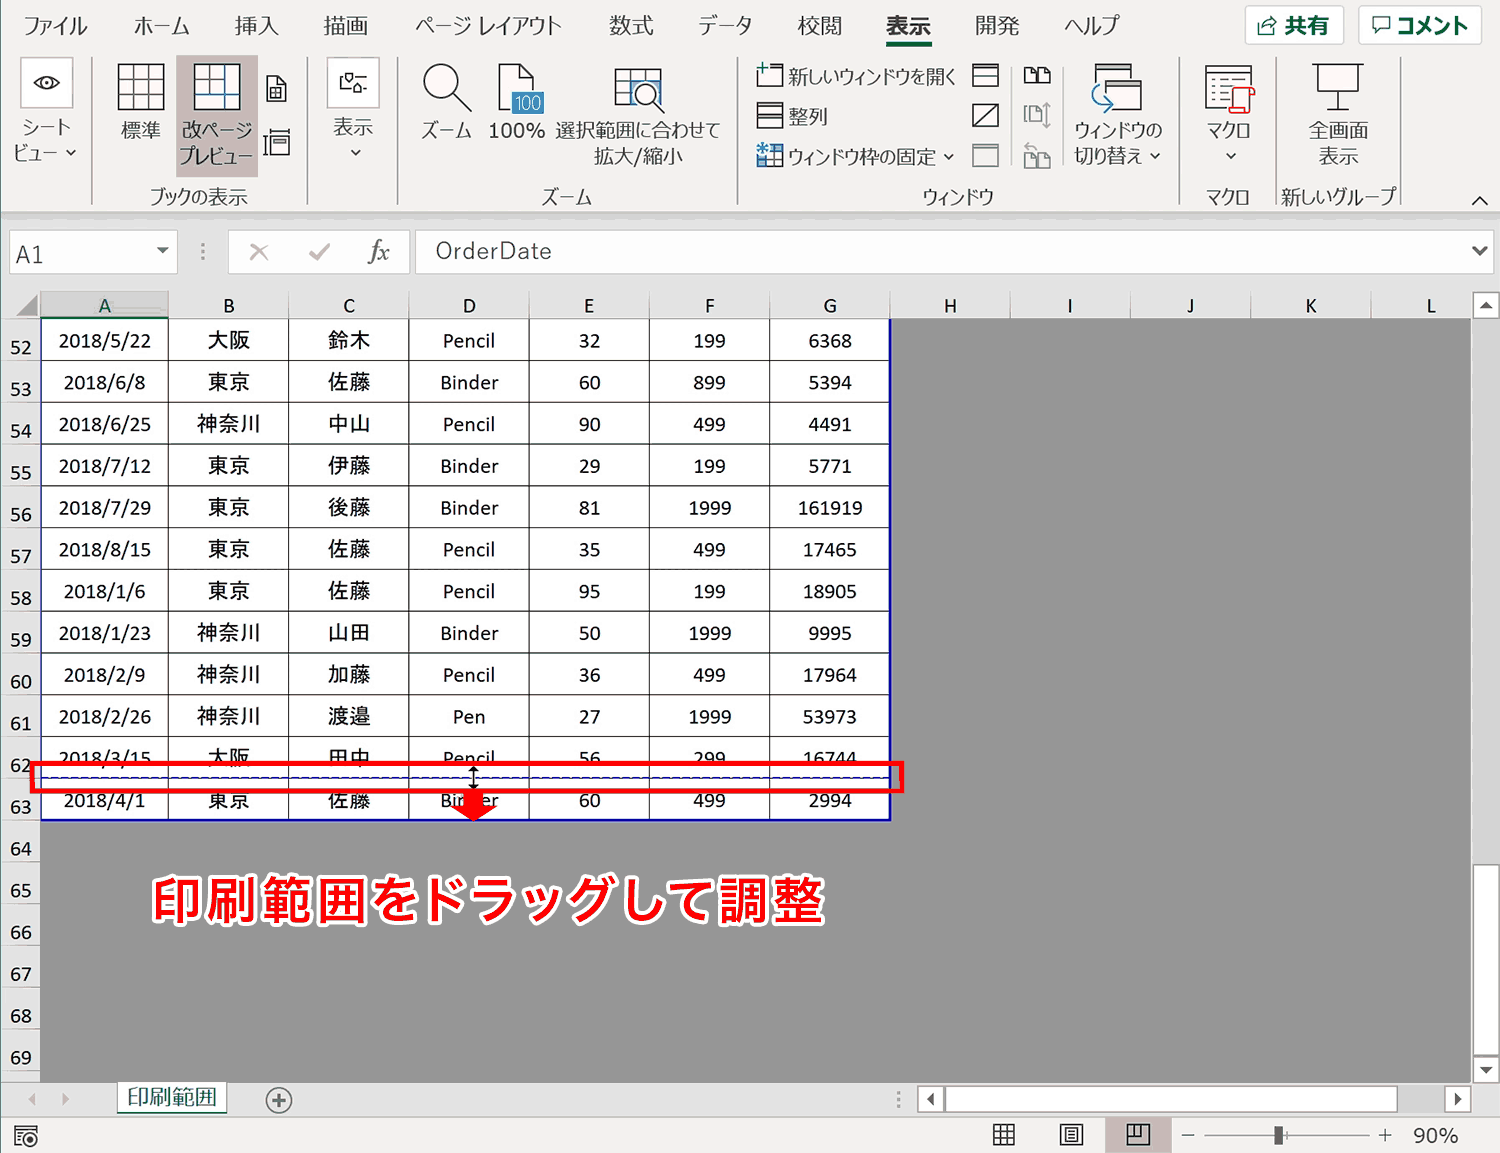1500x1153 pixels.
Task: Click the Unhide window icon
Action: [985, 156]
